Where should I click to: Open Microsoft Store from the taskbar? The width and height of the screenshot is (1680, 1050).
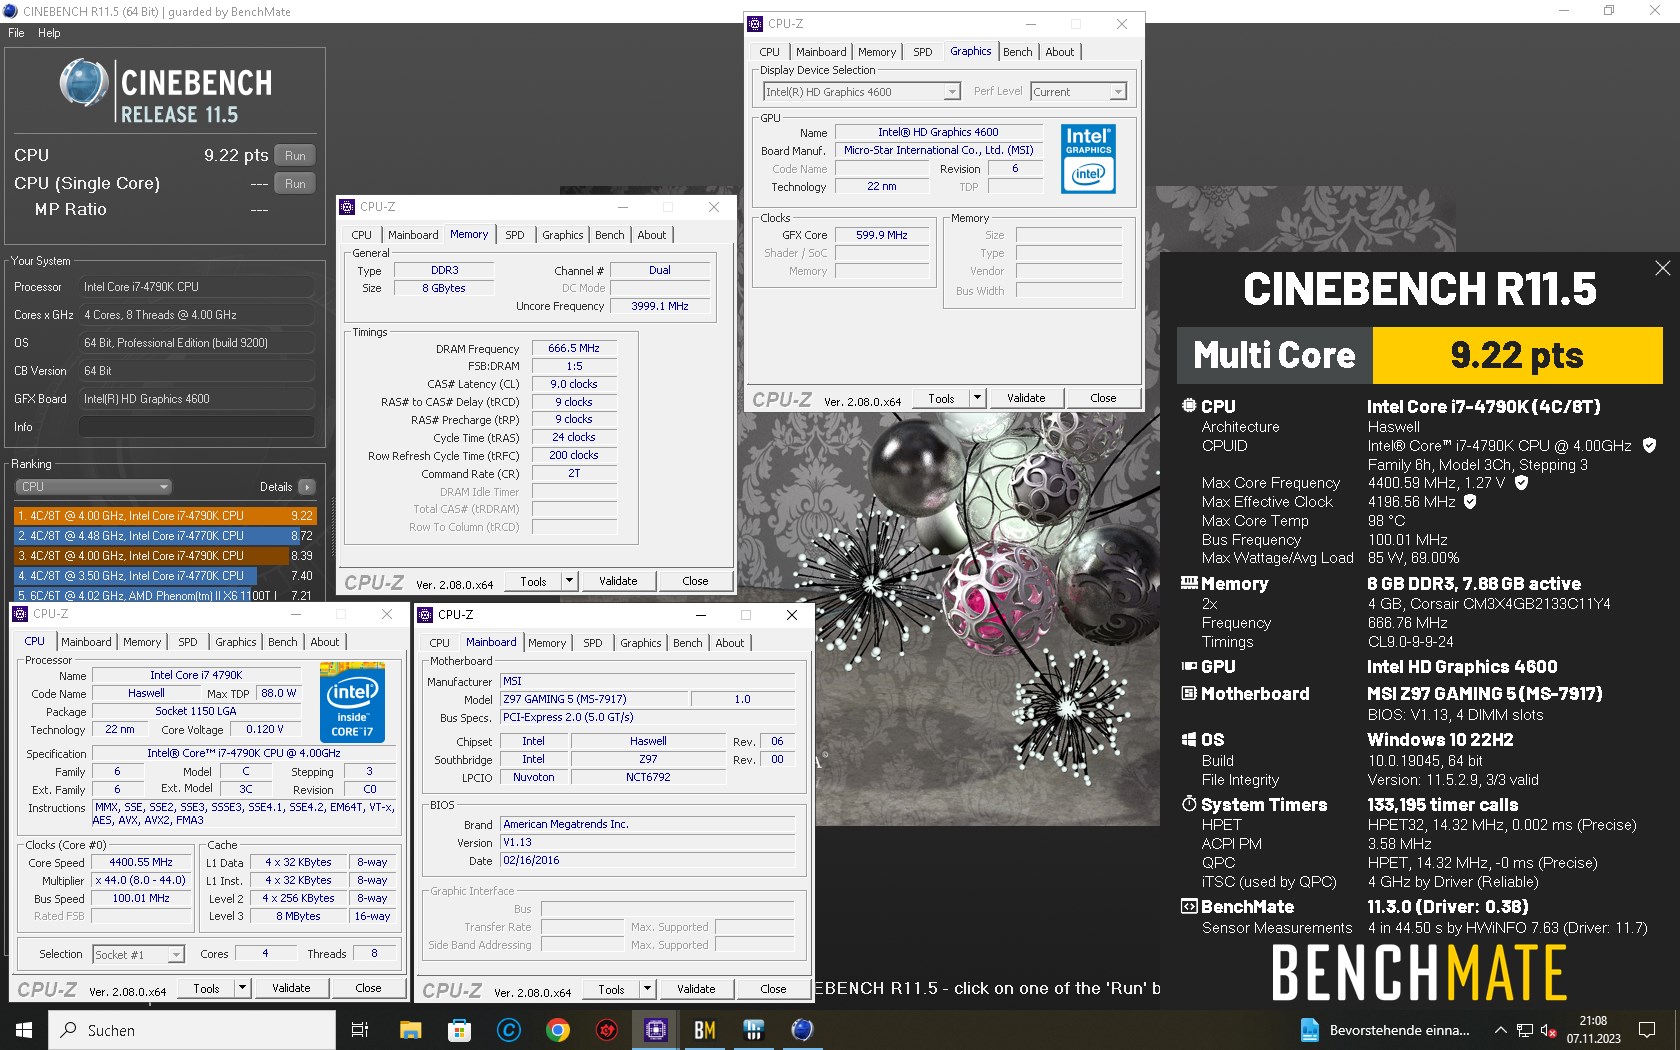(459, 1030)
